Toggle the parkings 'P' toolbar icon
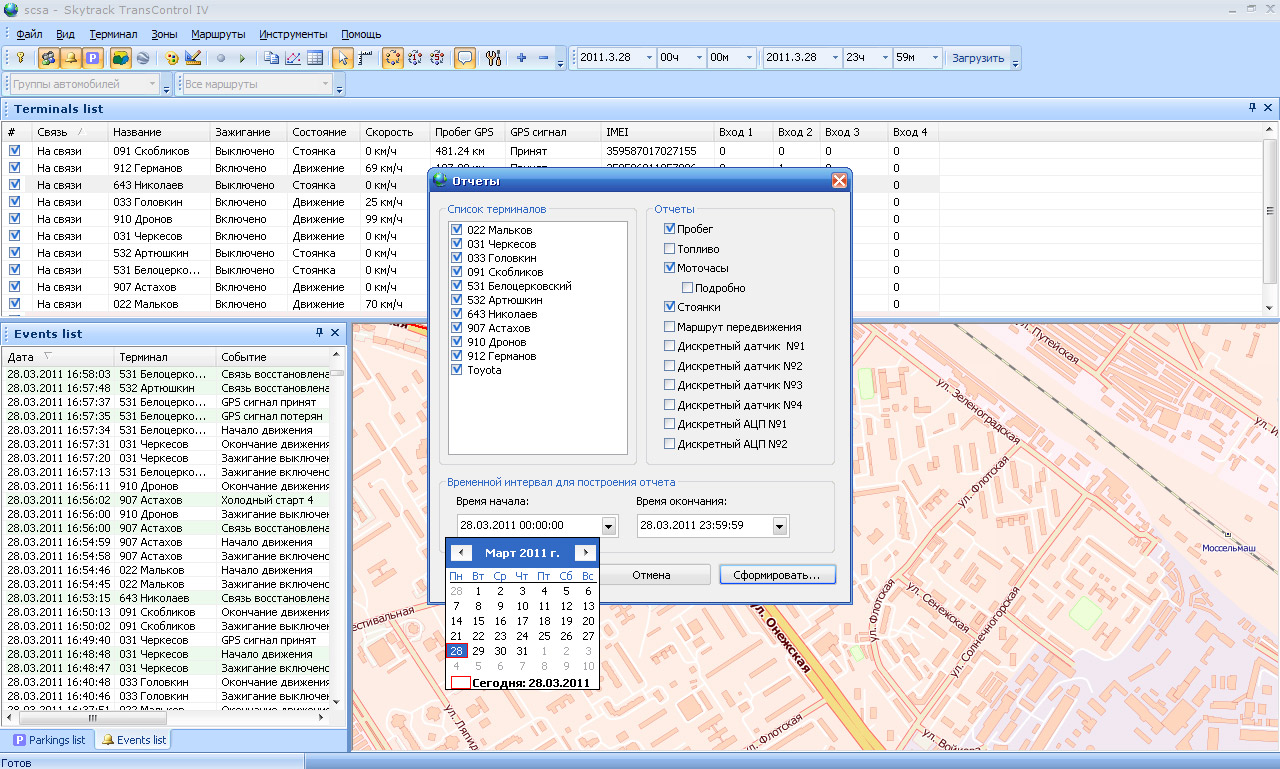This screenshot has height=769, width=1280. [92, 58]
